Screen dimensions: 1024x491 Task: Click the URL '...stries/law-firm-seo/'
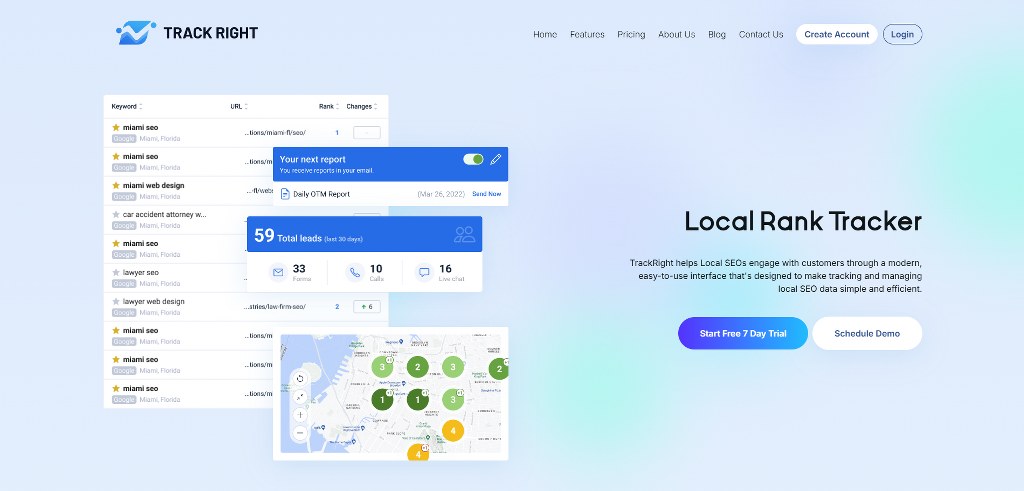coord(275,307)
